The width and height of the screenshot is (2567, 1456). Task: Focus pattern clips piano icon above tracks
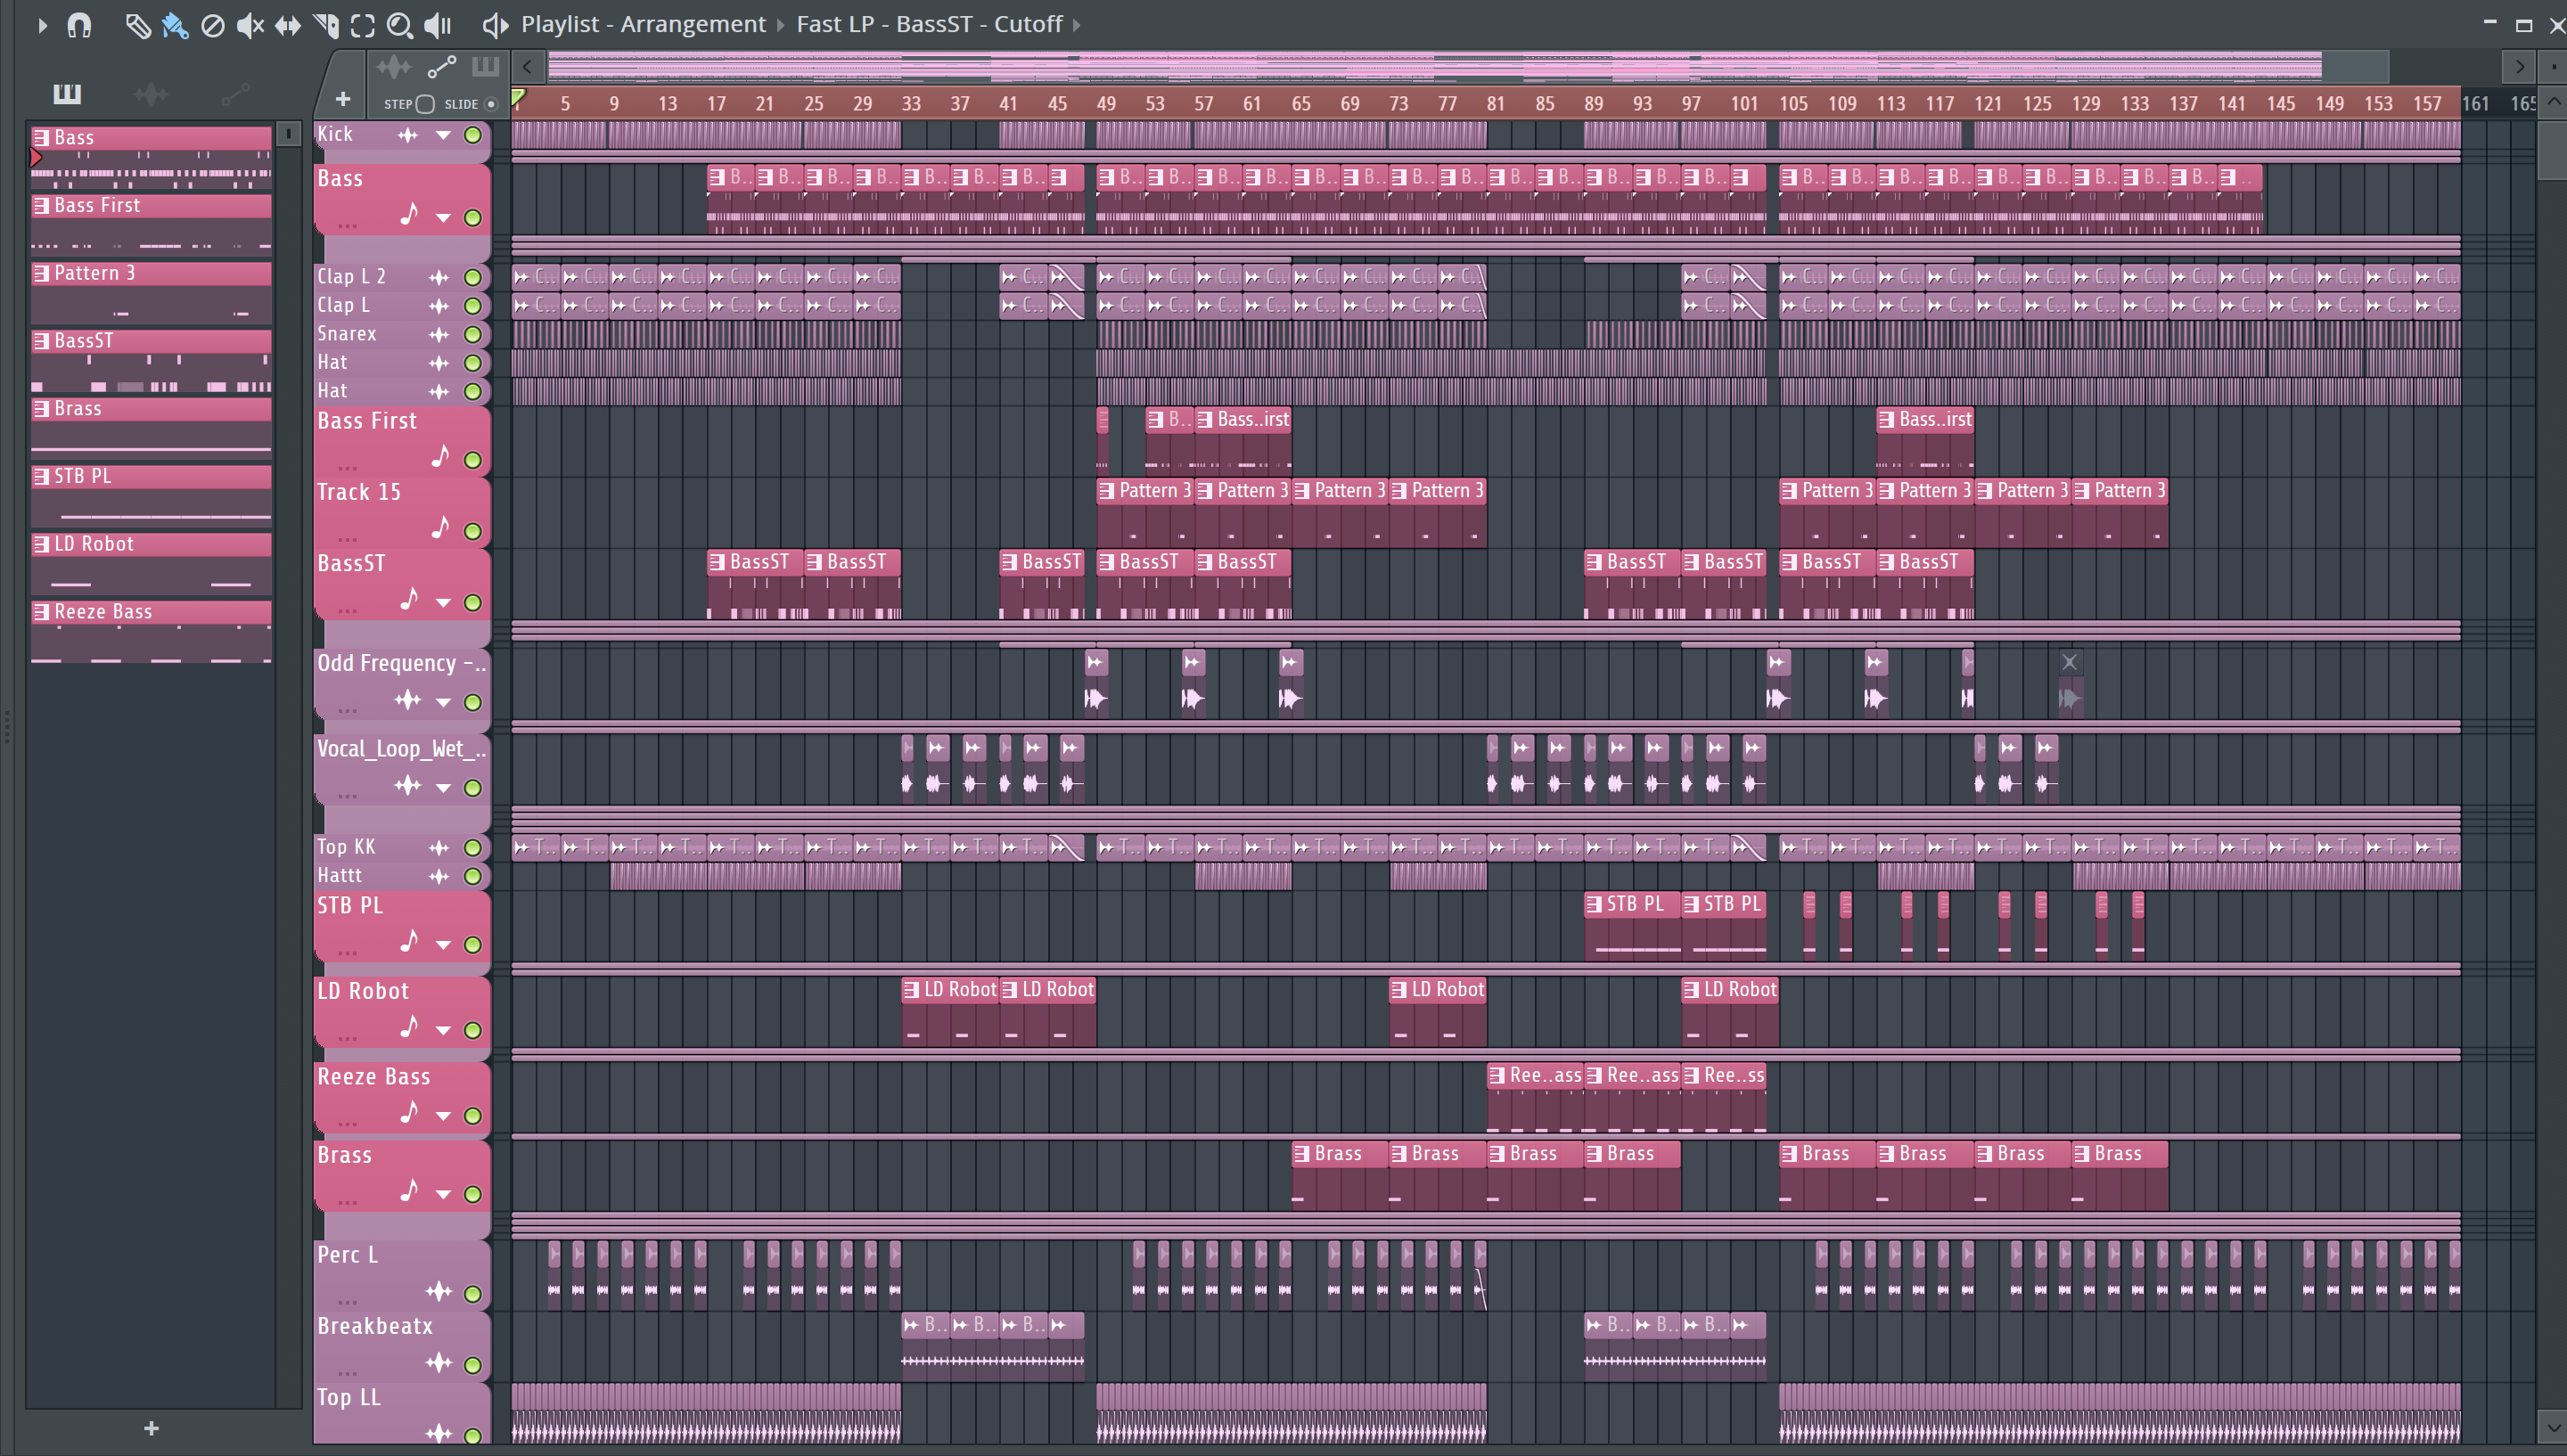tap(485, 67)
